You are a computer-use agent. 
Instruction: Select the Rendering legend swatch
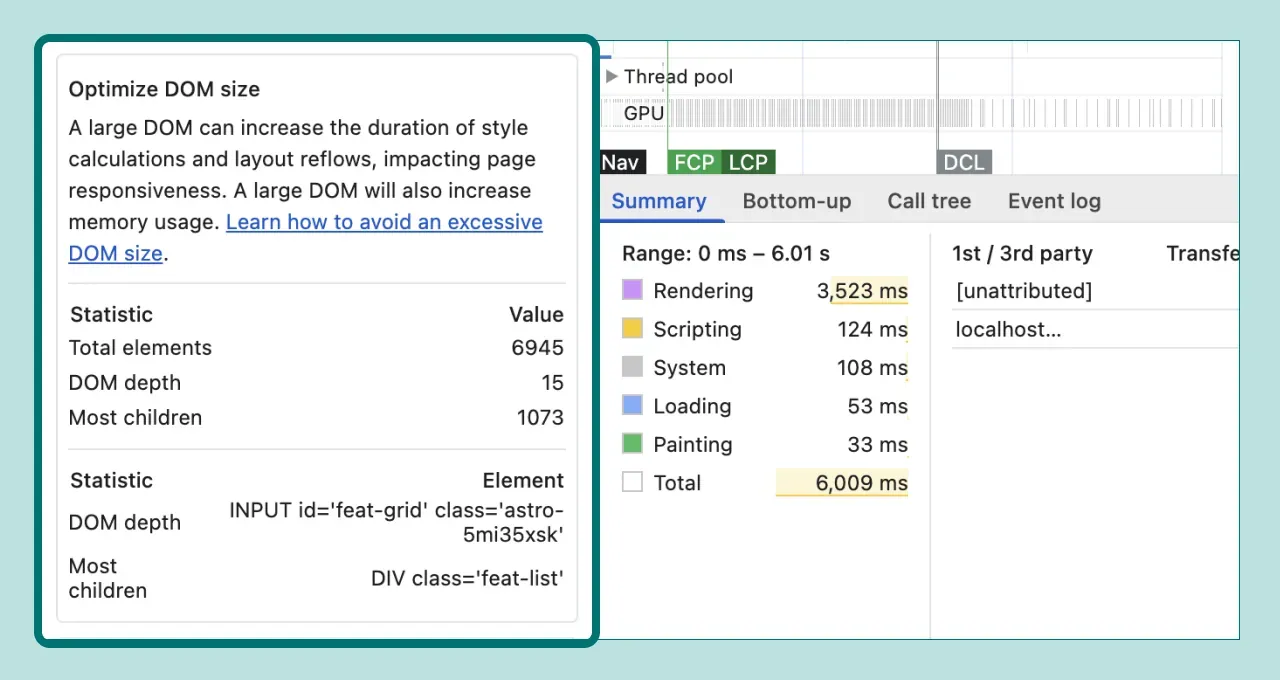pyautogui.click(x=632, y=291)
